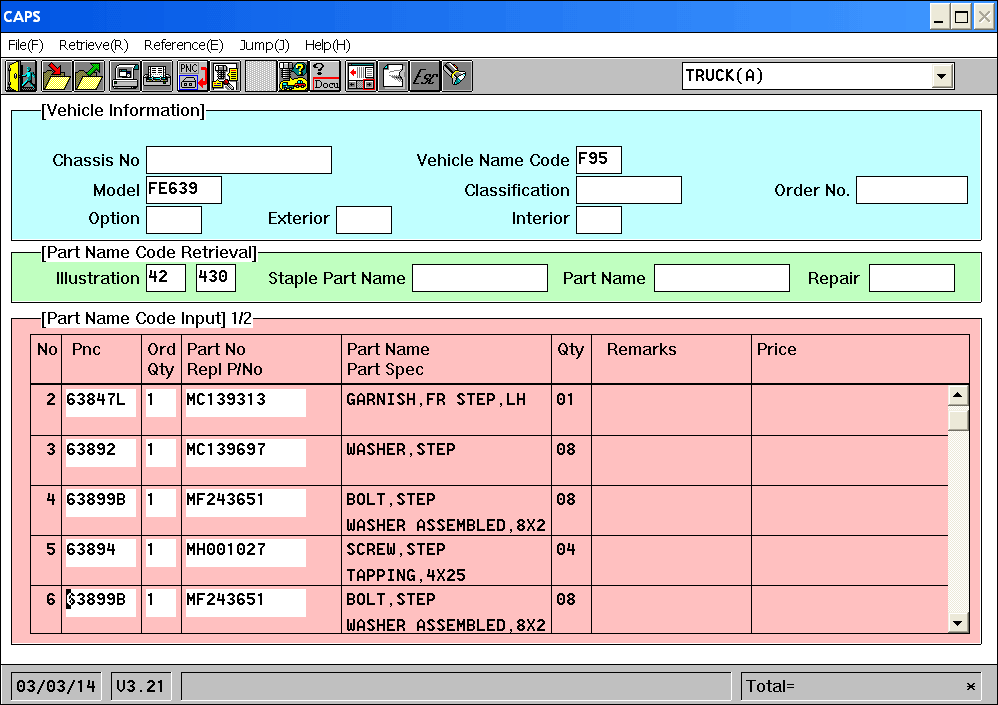
Task: Click the parts table scrollbar thumb
Action: coord(958,419)
